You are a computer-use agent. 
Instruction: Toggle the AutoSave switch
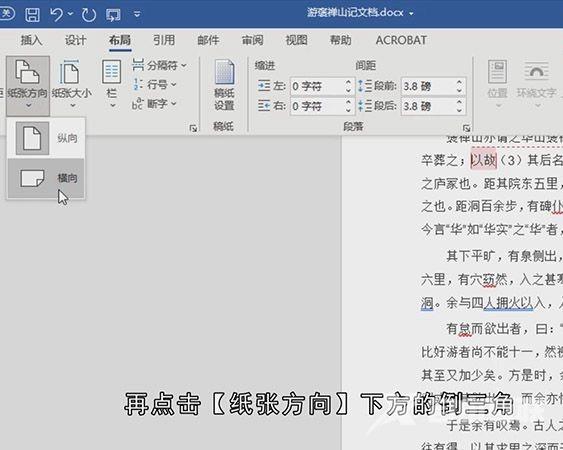tap(7, 14)
